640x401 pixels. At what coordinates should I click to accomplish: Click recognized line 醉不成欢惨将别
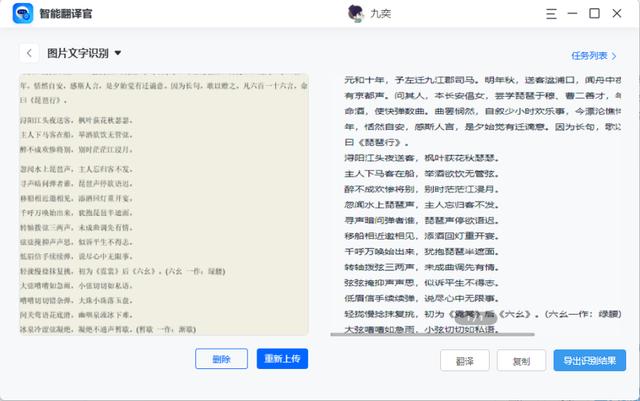coord(422,189)
